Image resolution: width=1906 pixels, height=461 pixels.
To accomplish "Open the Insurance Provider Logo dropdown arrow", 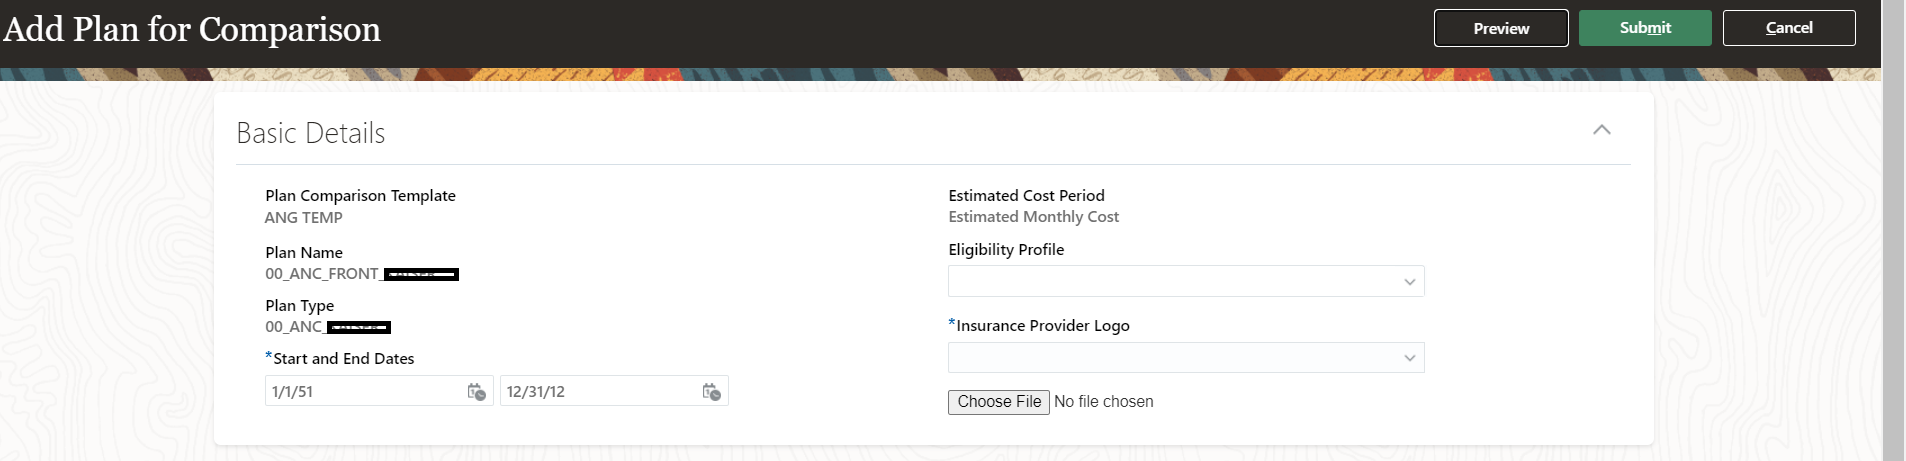I will point(1409,358).
